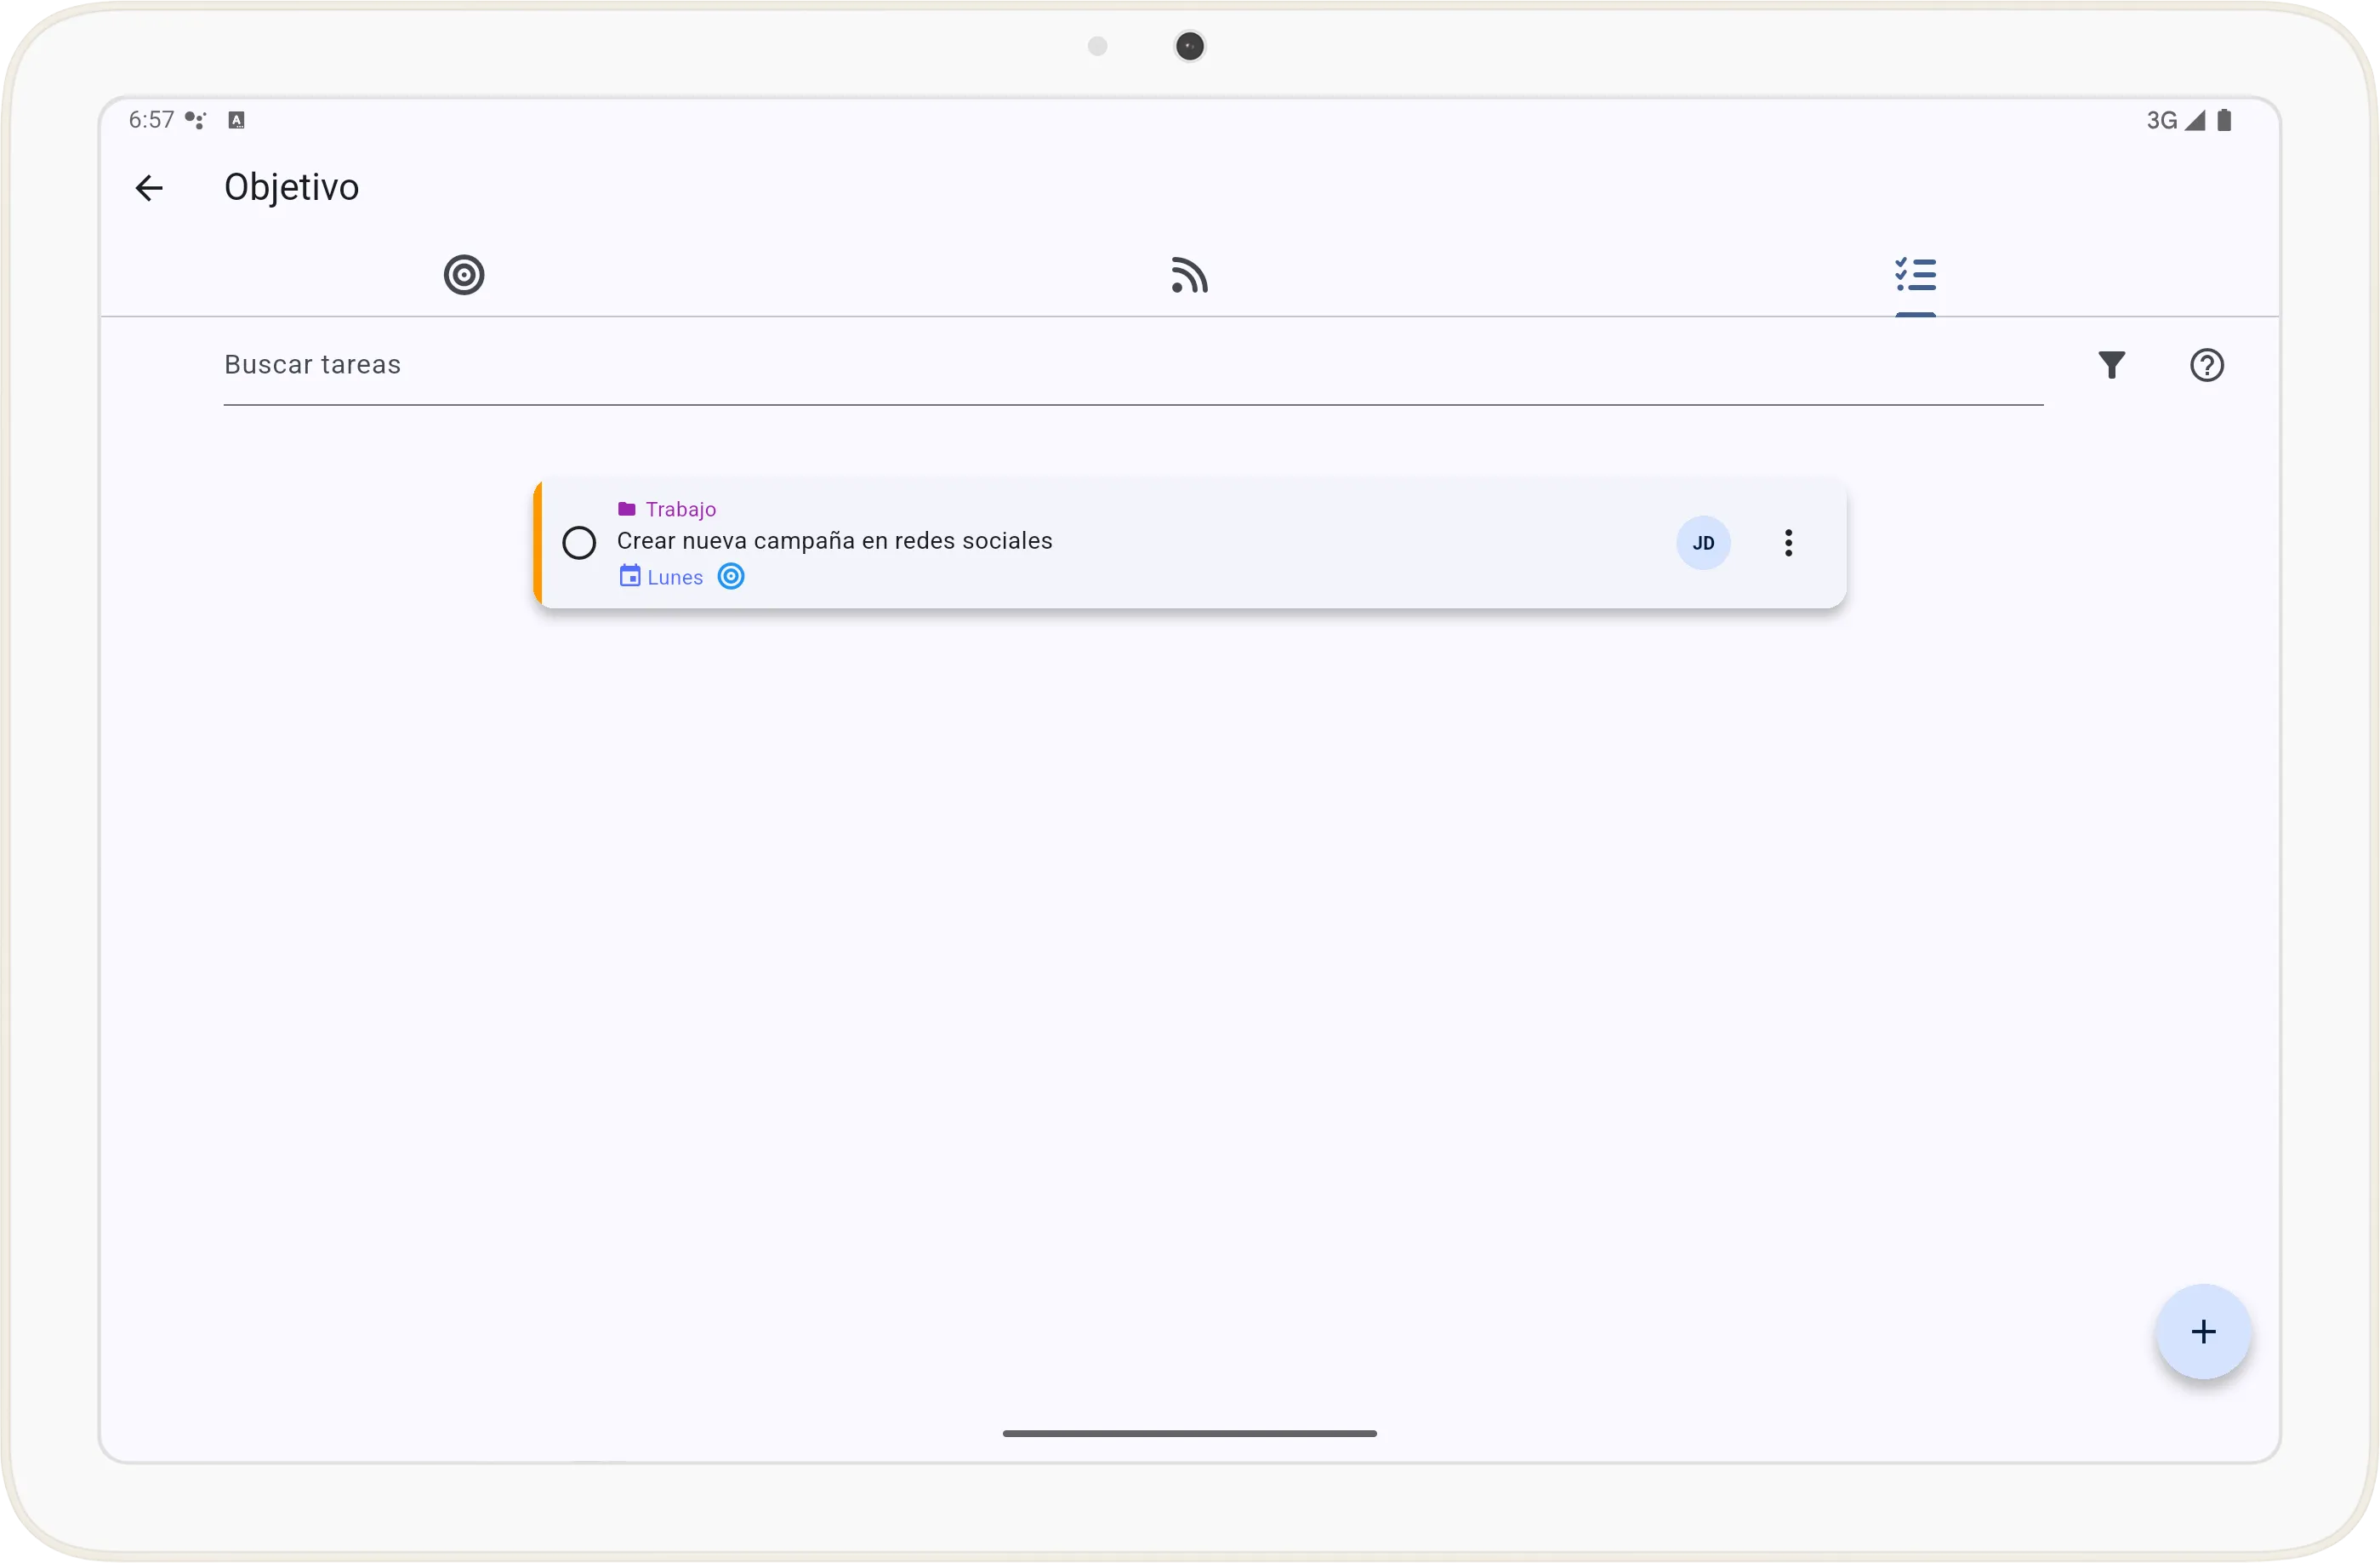The width and height of the screenshot is (2380, 1563).
Task: Click the blue goal icon on task
Action: click(731, 576)
